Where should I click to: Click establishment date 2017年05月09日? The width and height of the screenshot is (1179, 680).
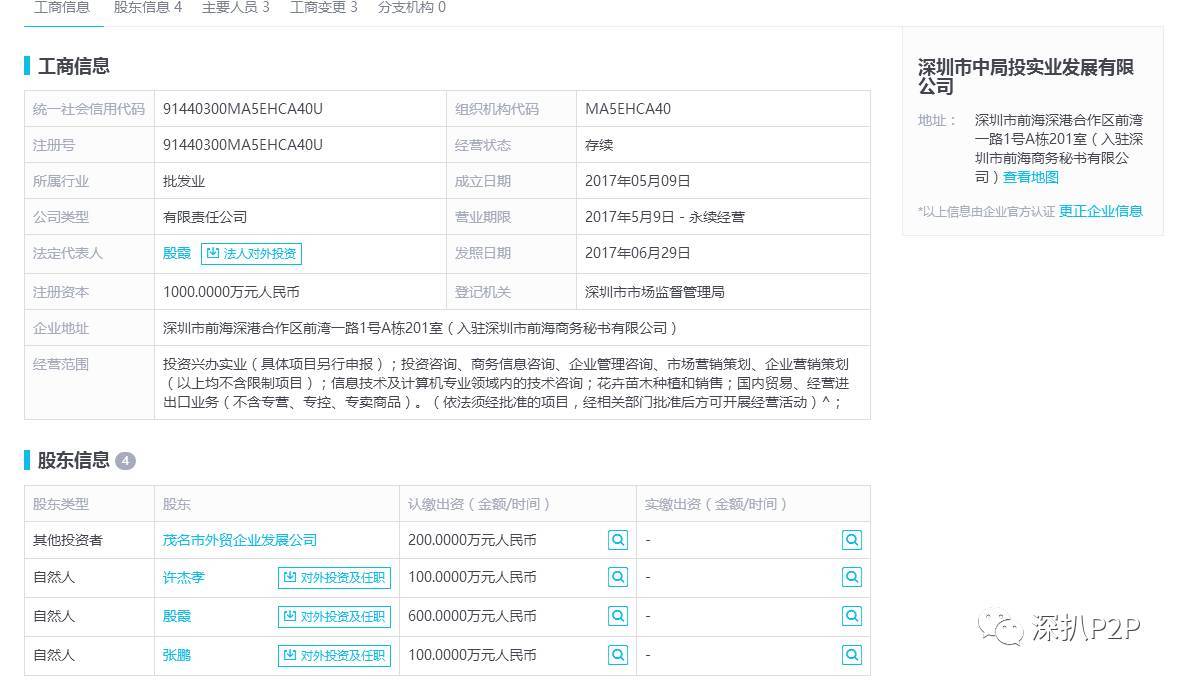coord(638,181)
